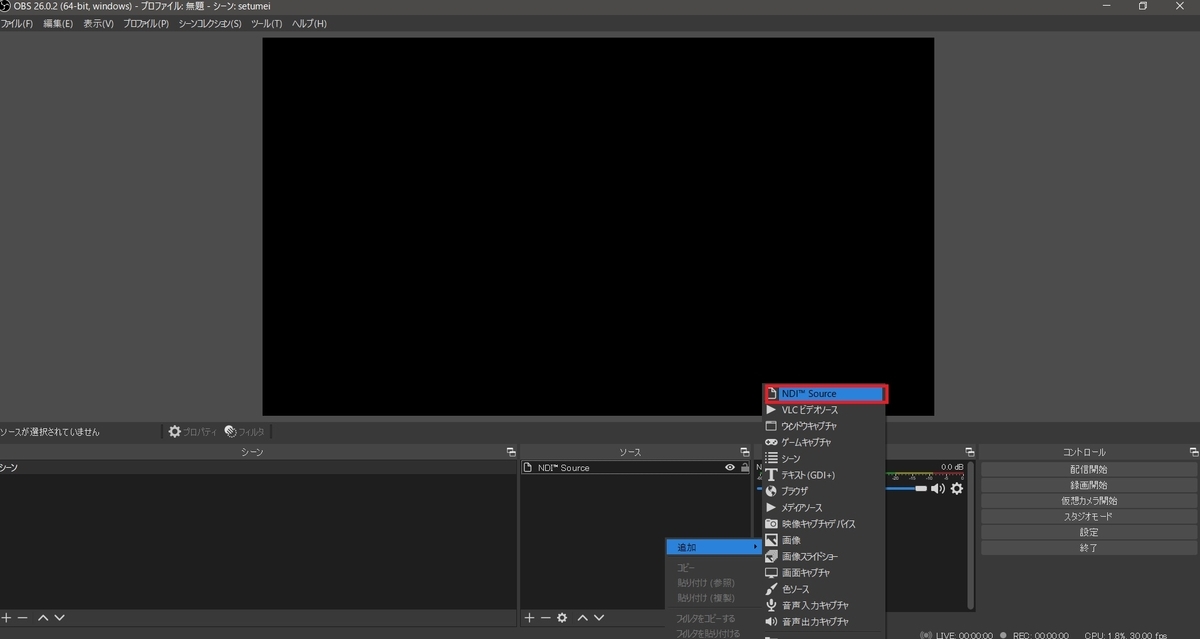This screenshot has width=1200, height=639.
Task: Click フィルタをコピーする in context menu
Action: coord(705,618)
